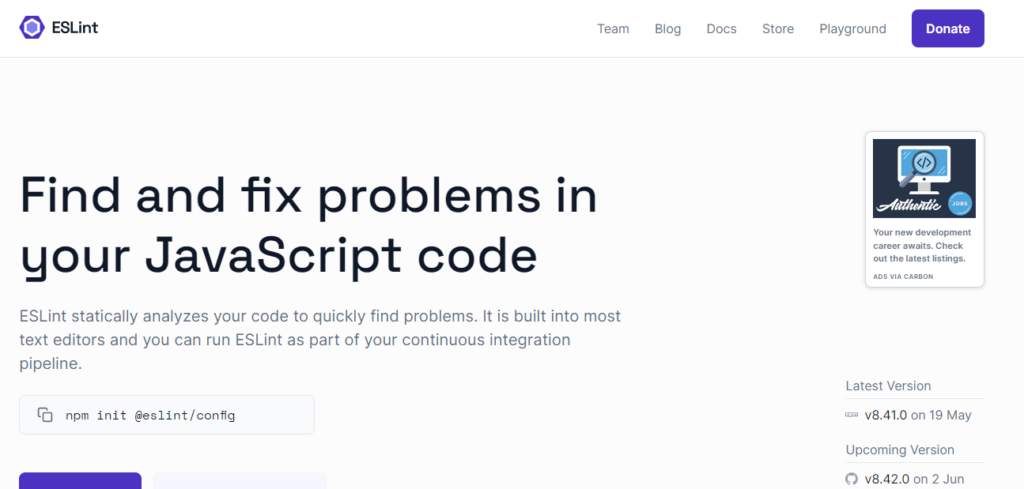Open the Team page
Viewport: 1024px width, 489px height.
pos(613,29)
